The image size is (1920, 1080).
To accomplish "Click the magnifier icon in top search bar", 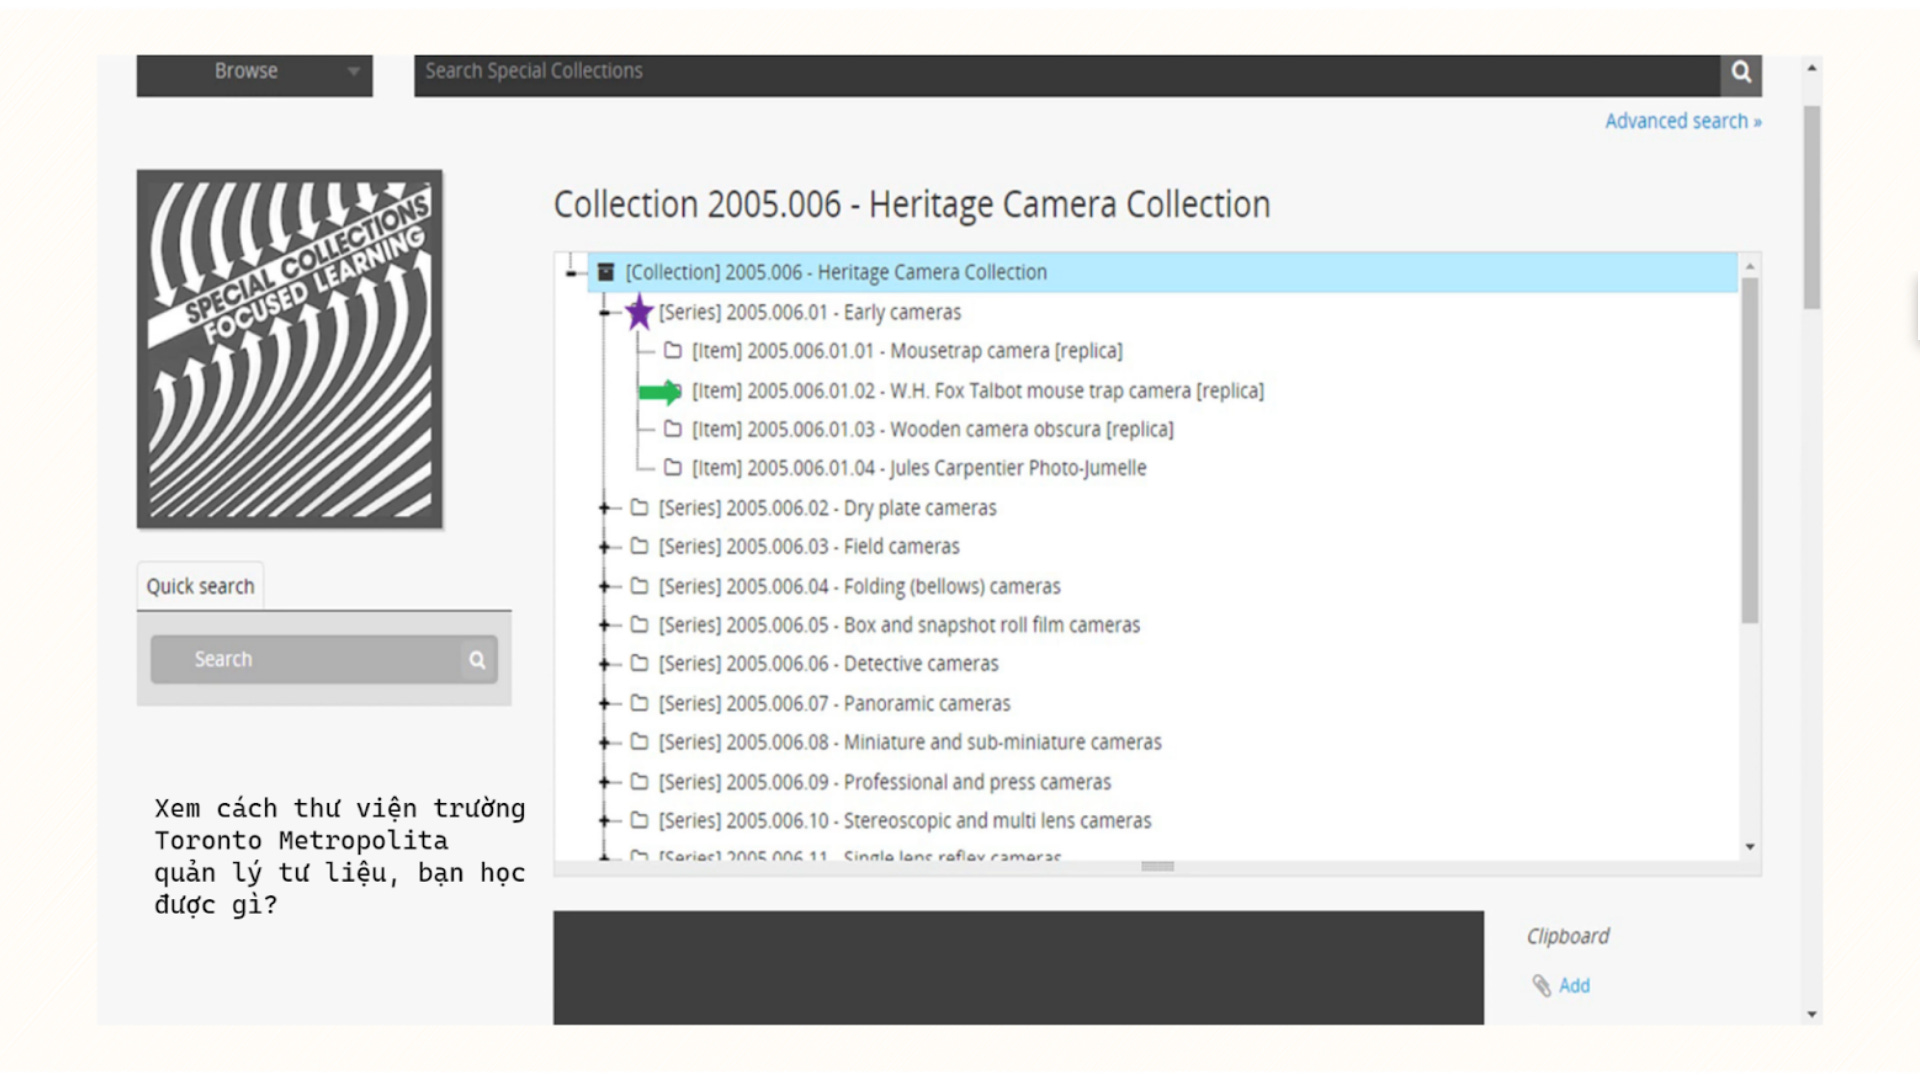I will [1741, 72].
